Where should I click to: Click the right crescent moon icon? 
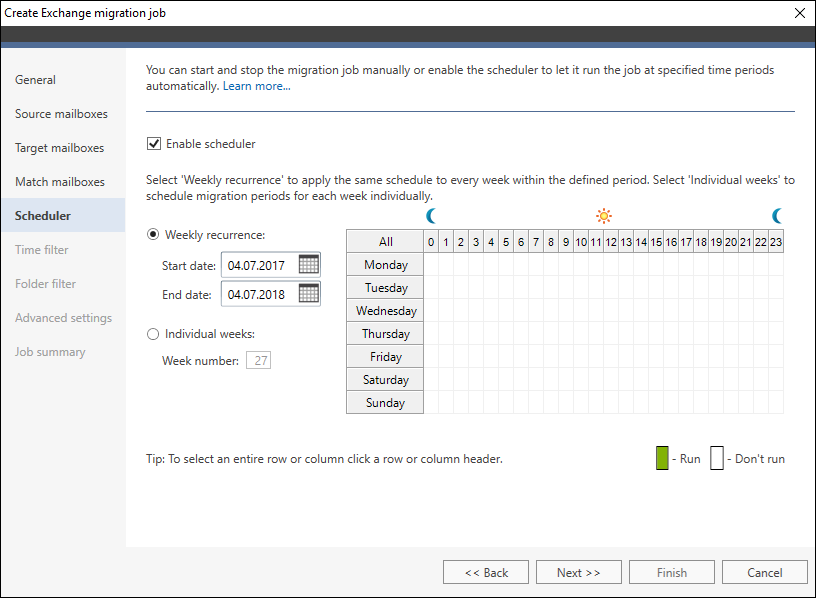point(778,215)
